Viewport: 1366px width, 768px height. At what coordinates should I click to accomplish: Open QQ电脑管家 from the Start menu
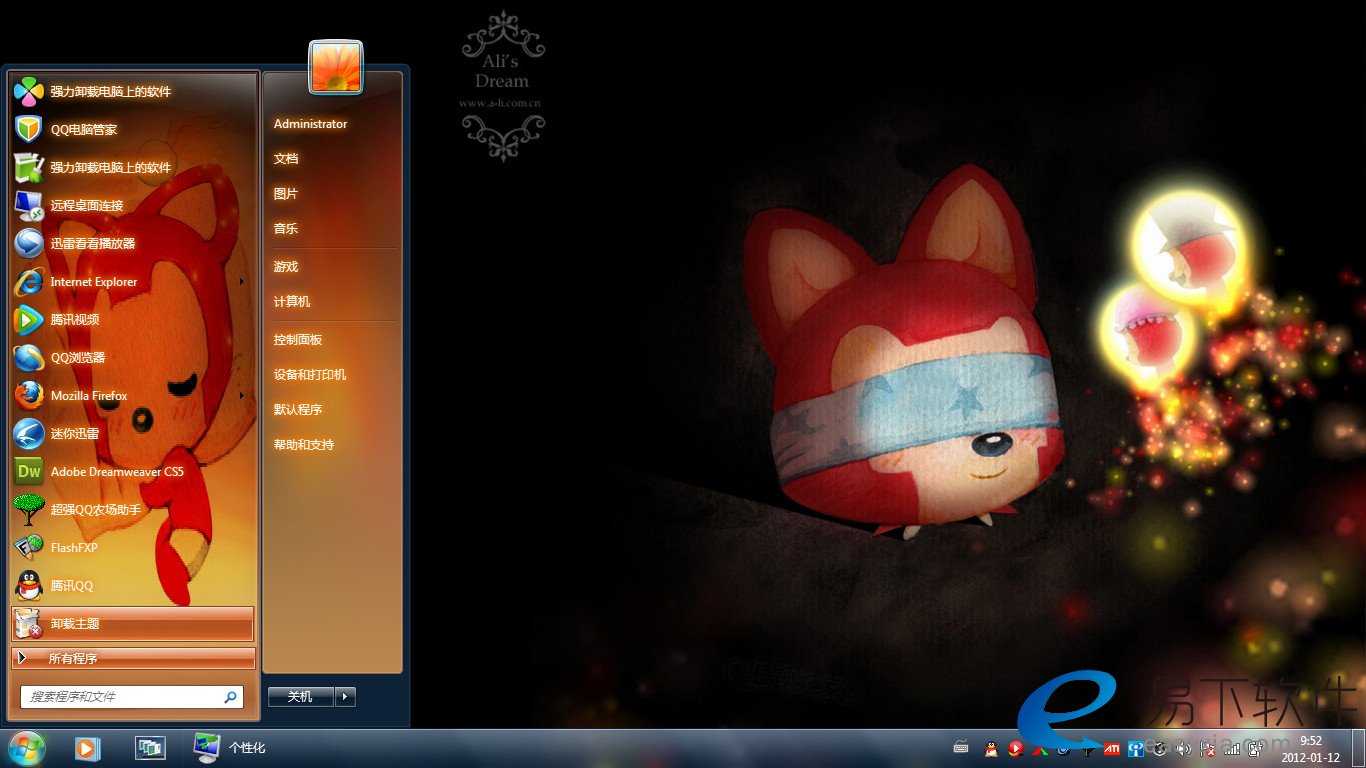(x=84, y=130)
